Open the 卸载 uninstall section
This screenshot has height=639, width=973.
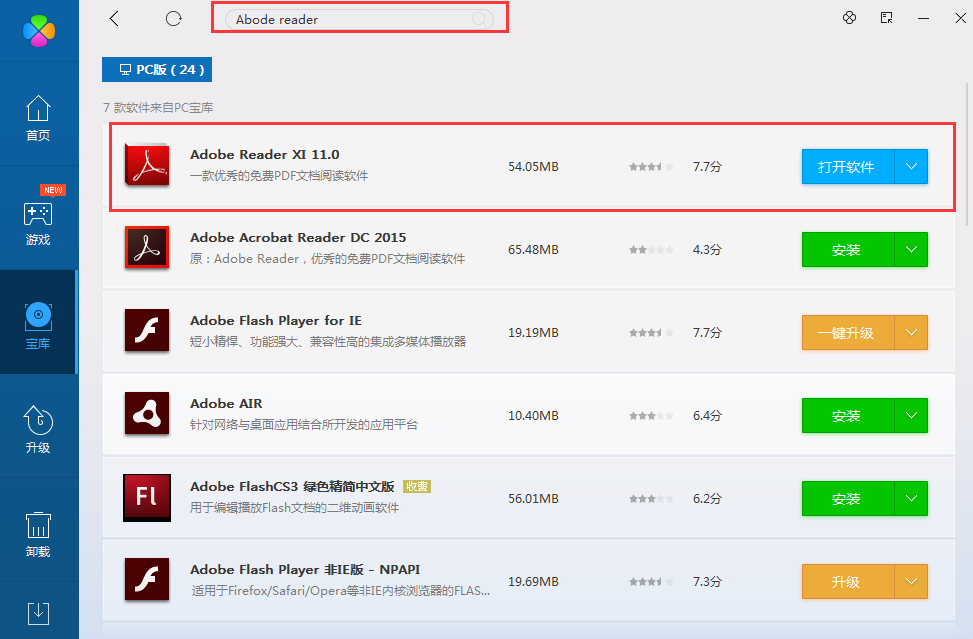pyautogui.click(x=38, y=534)
